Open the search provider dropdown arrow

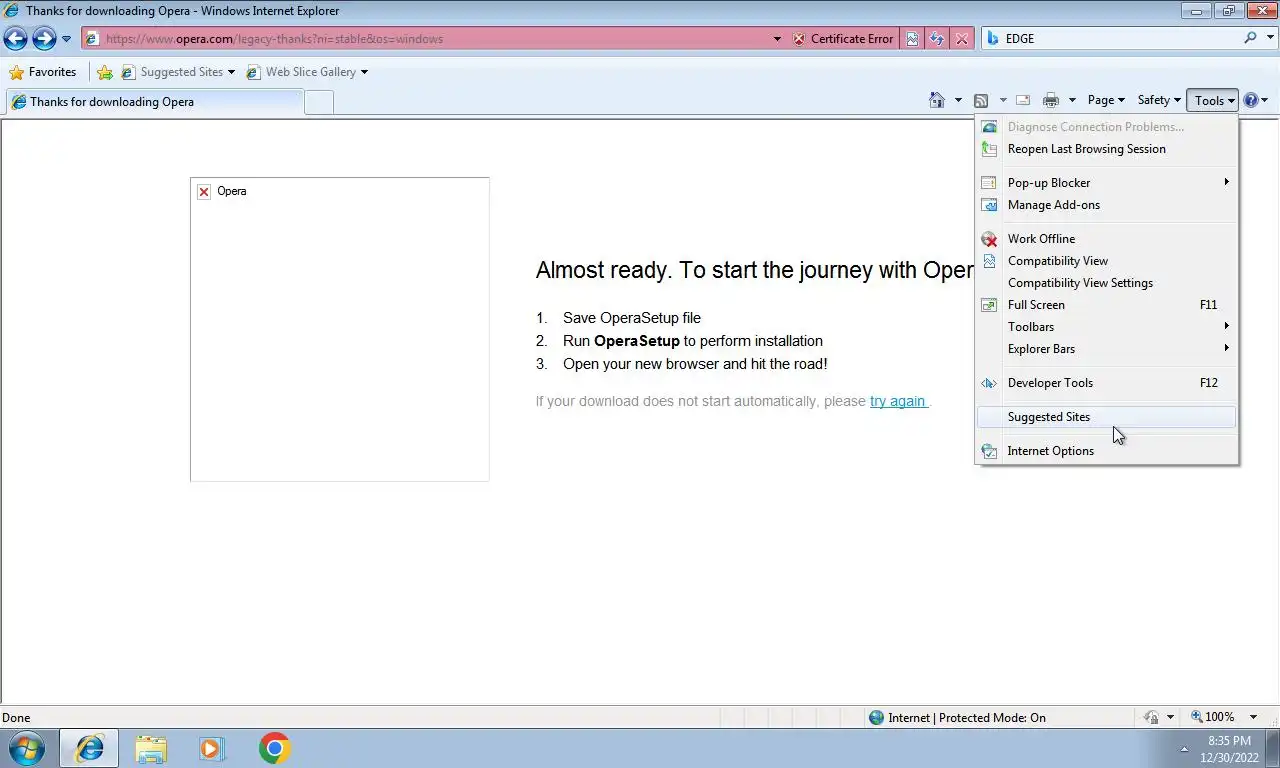coord(1269,38)
